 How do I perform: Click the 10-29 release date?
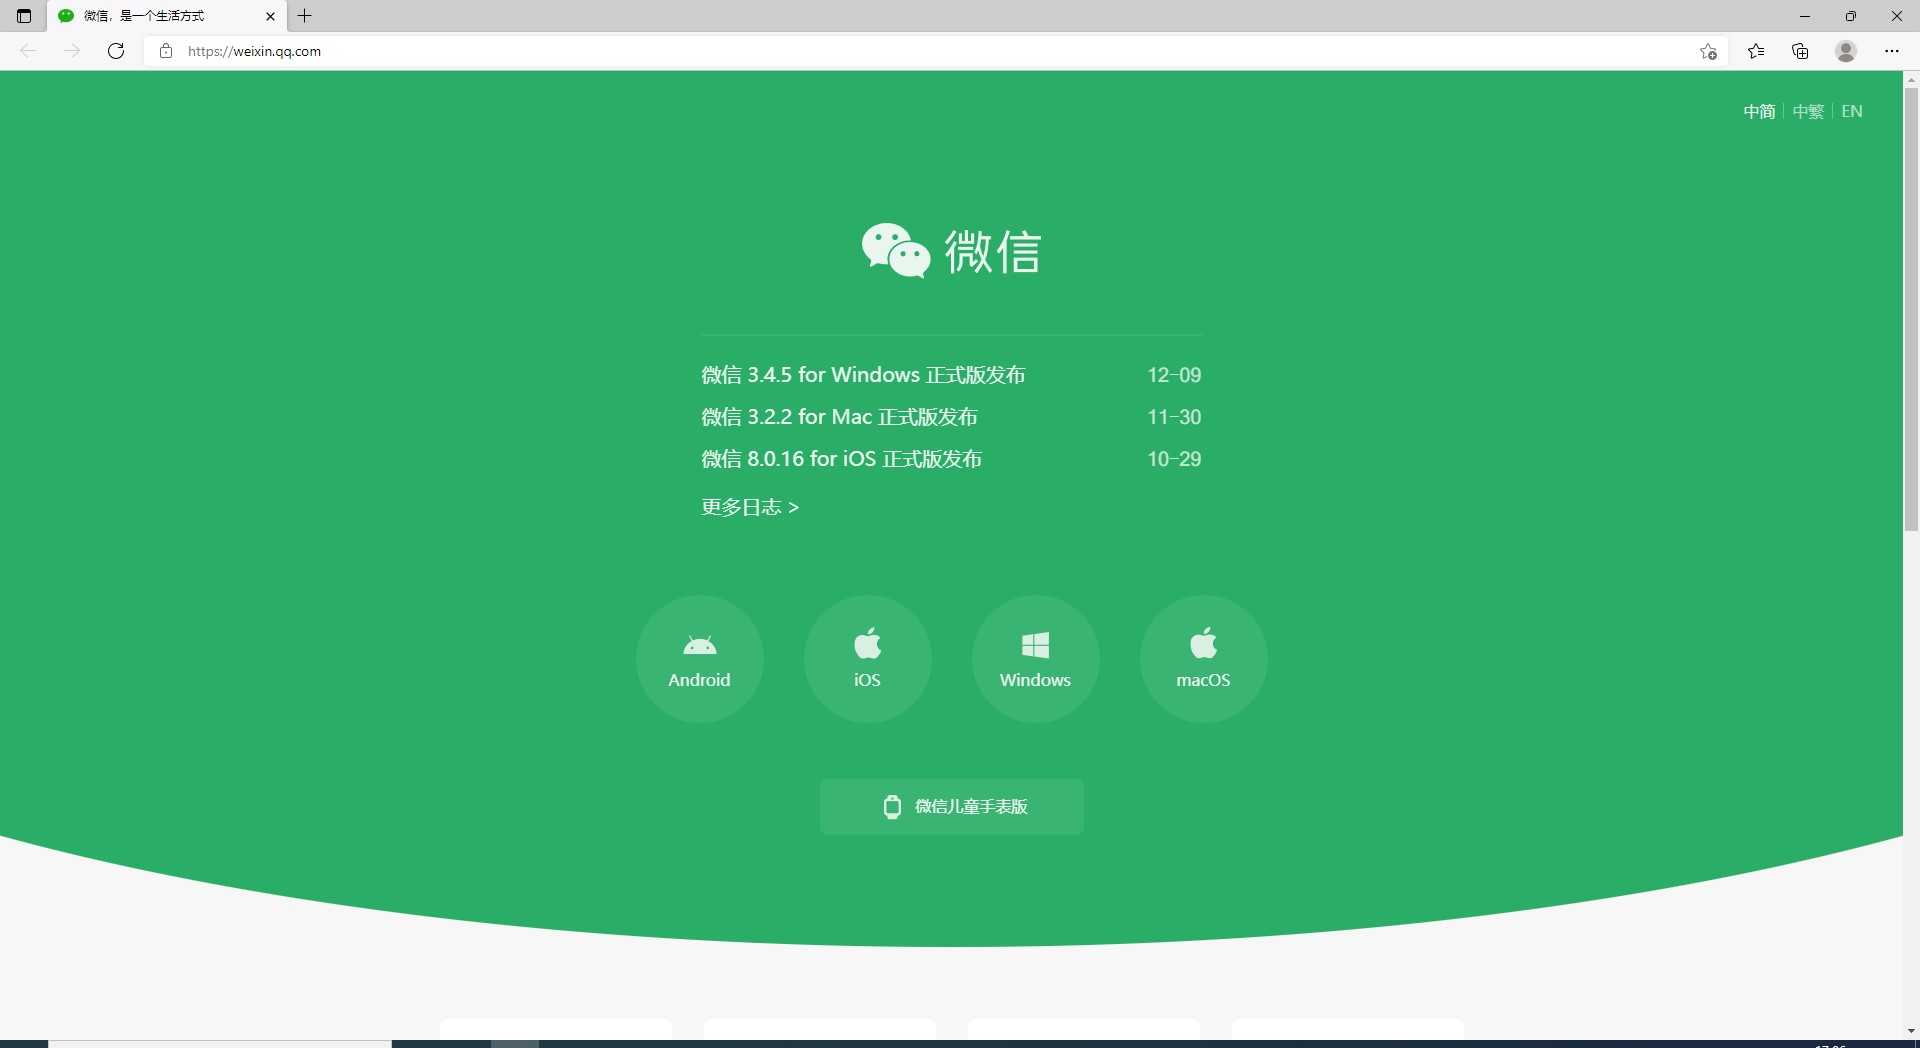coord(1174,459)
